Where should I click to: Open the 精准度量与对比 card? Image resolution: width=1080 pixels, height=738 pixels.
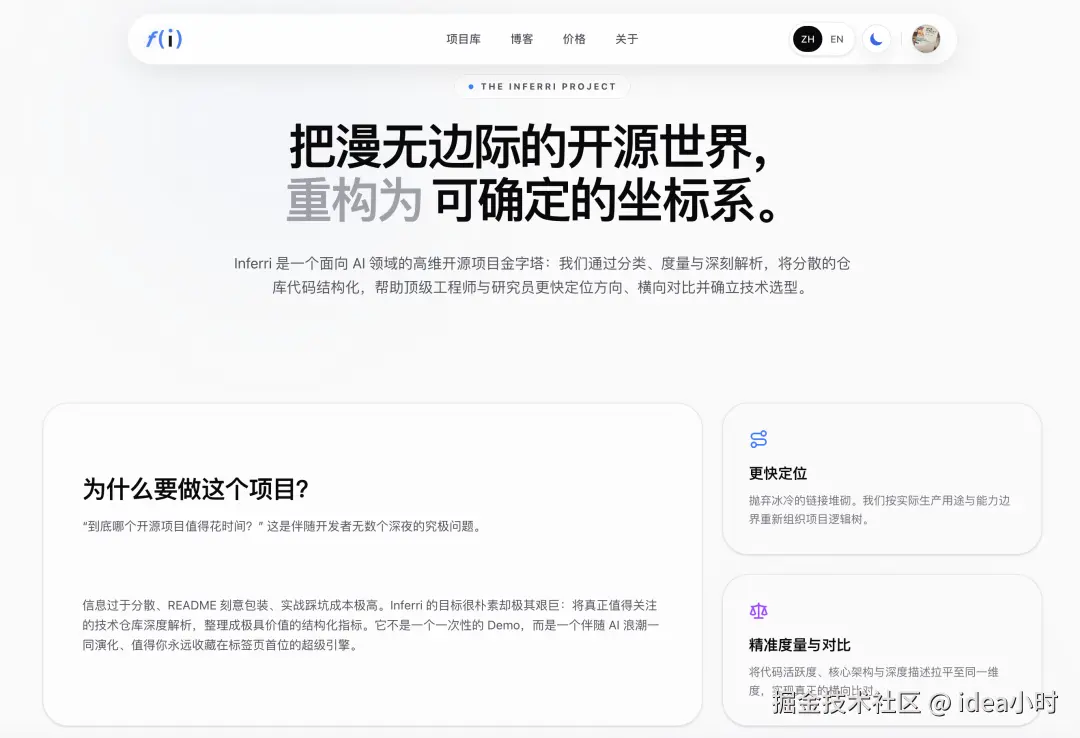pyautogui.click(x=881, y=648)
